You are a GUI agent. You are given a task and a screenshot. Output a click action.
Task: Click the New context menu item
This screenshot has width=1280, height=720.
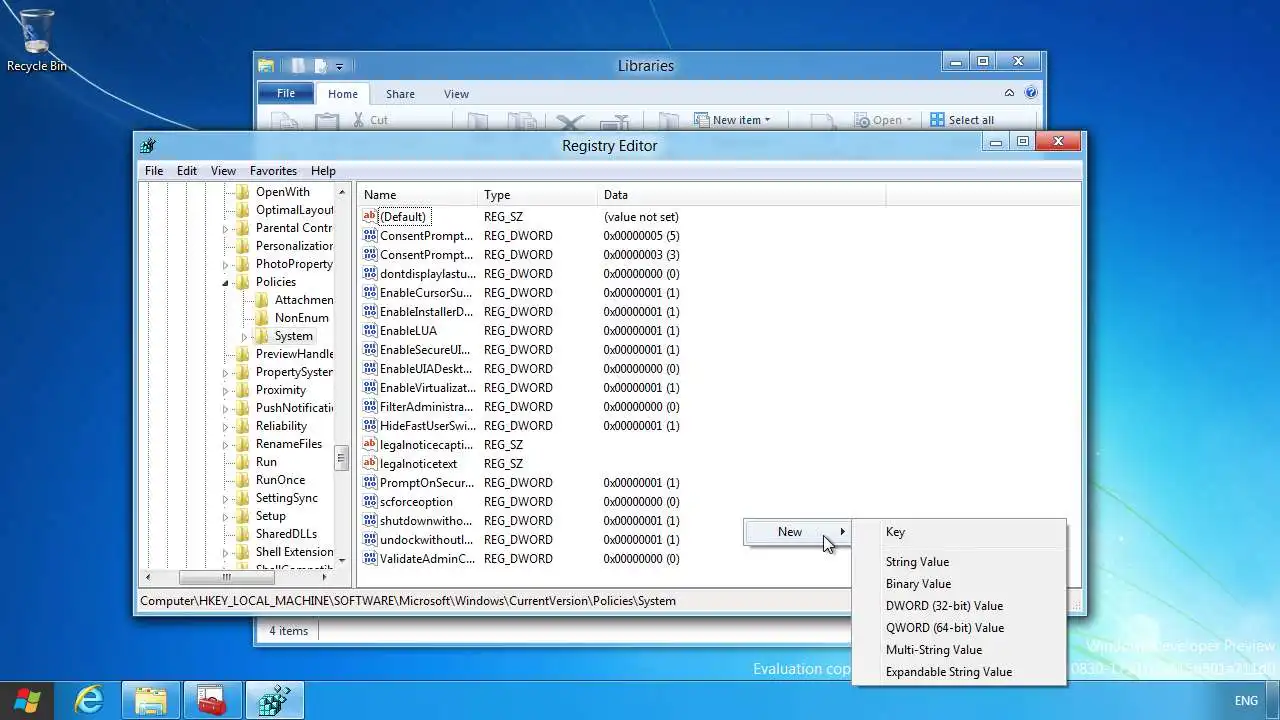797,532
